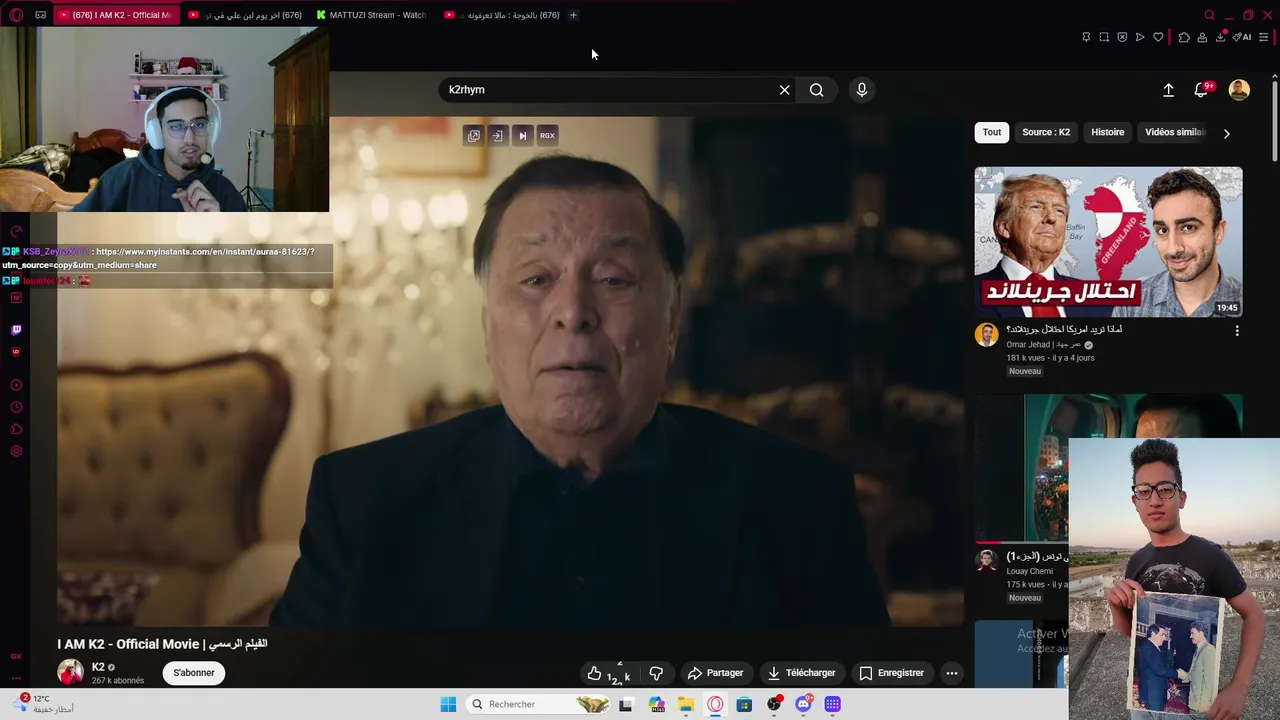Open sidebar extensions cube icon
The height and width of the screenshot is (720, 1280).
pyautogui.click(x=16, y=429)
